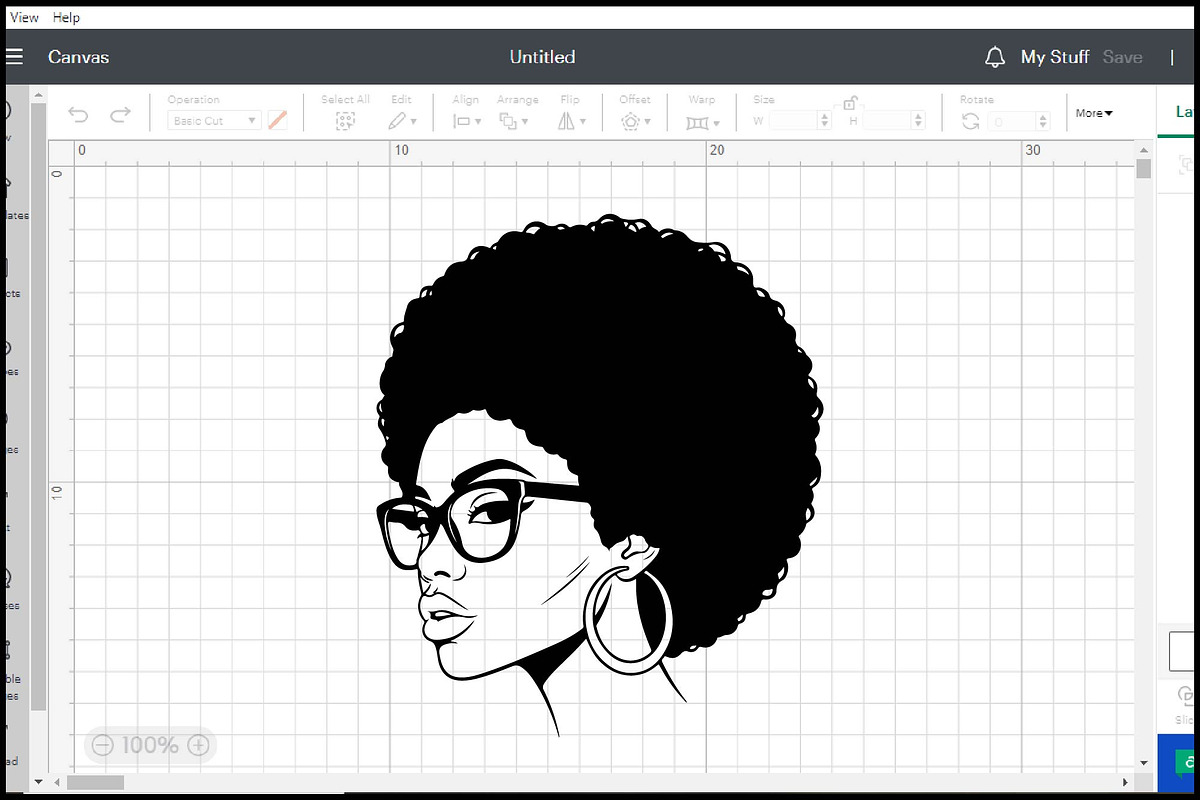Toggle the size aspect ratio lock

point(850,102)
